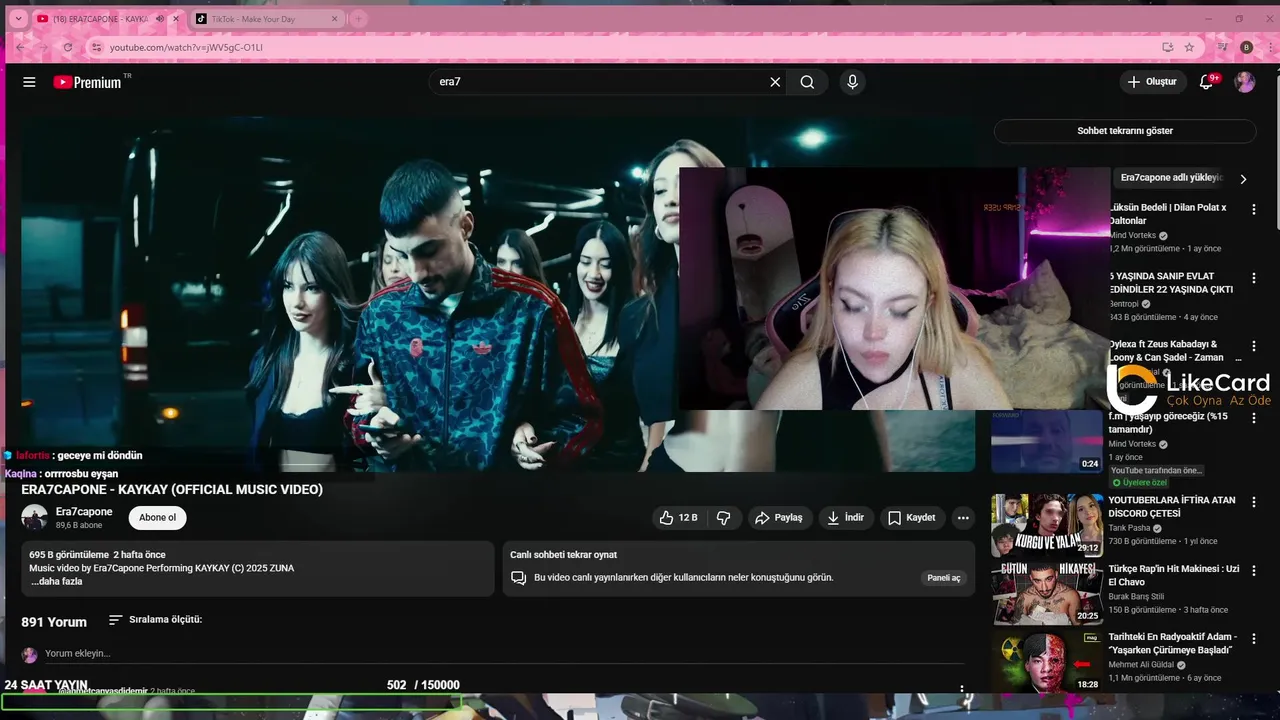Open the 0:24 members-only video thumbnail

pos(1047,441)
